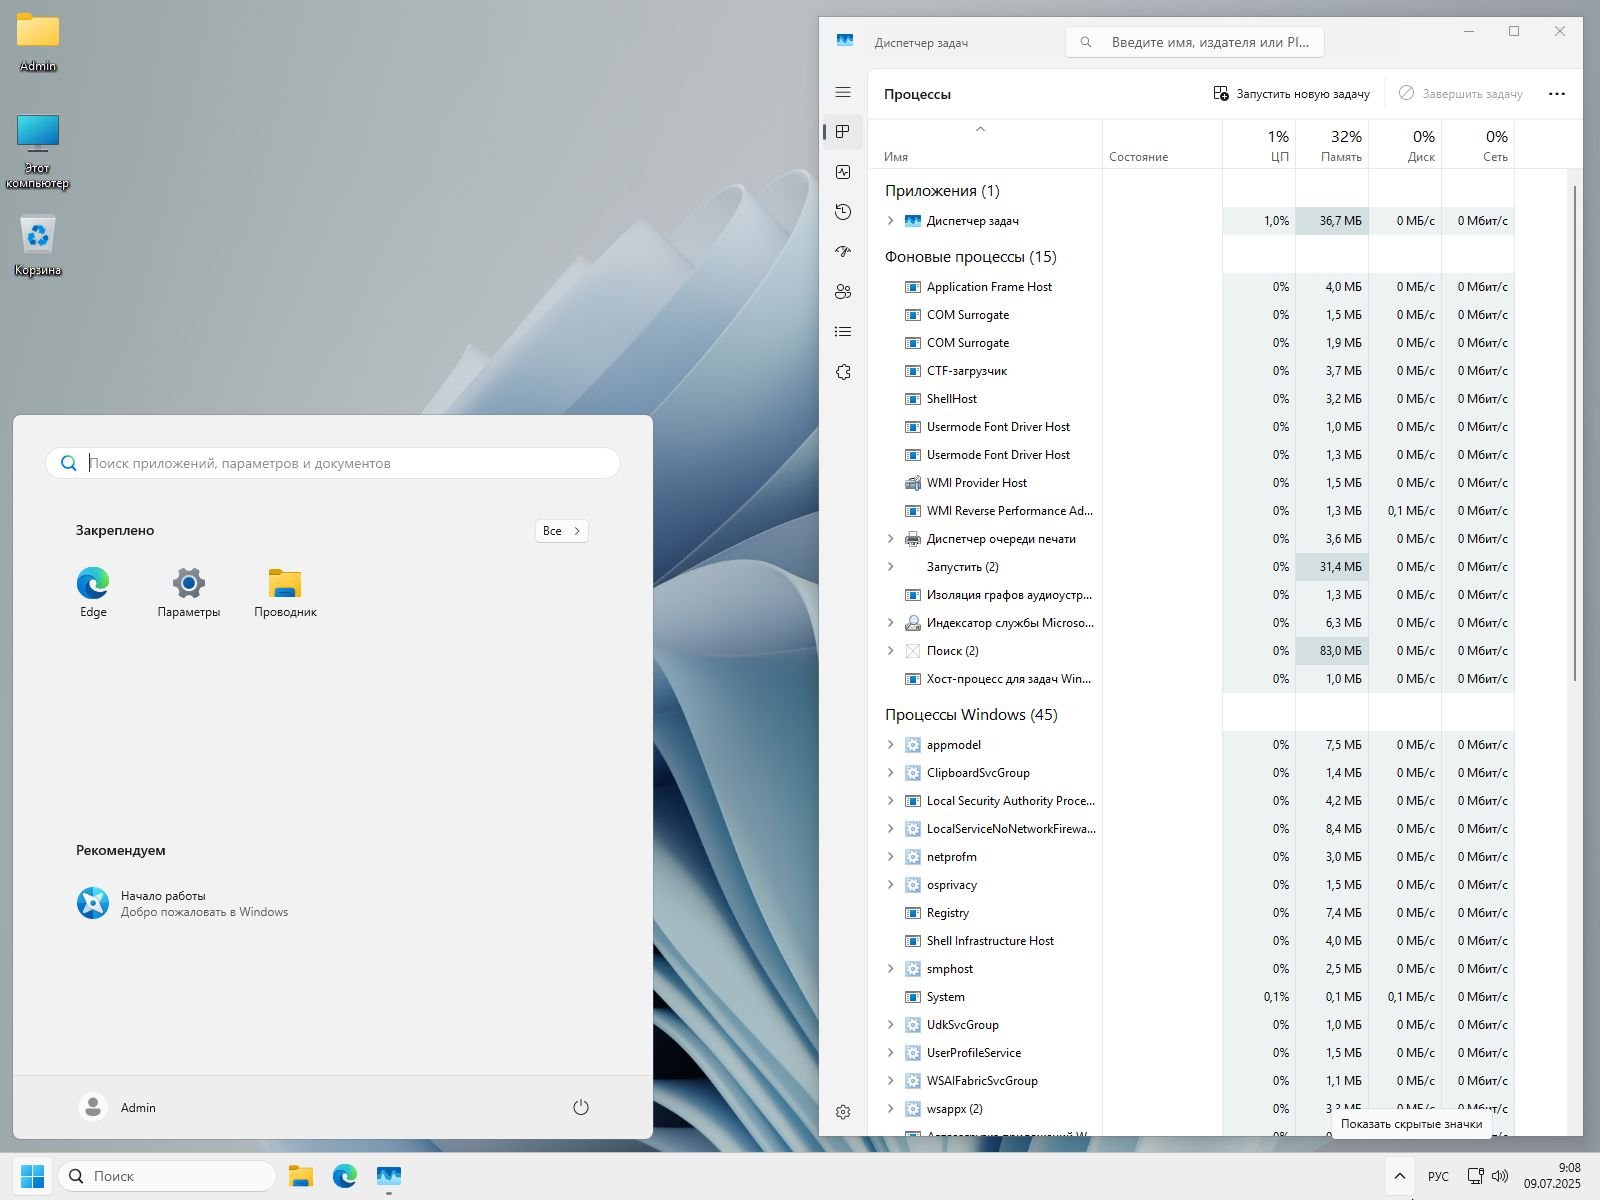Screen dimensions: 1600x1200
Task: Select the Корзина desktop icon
Action: 38,246
